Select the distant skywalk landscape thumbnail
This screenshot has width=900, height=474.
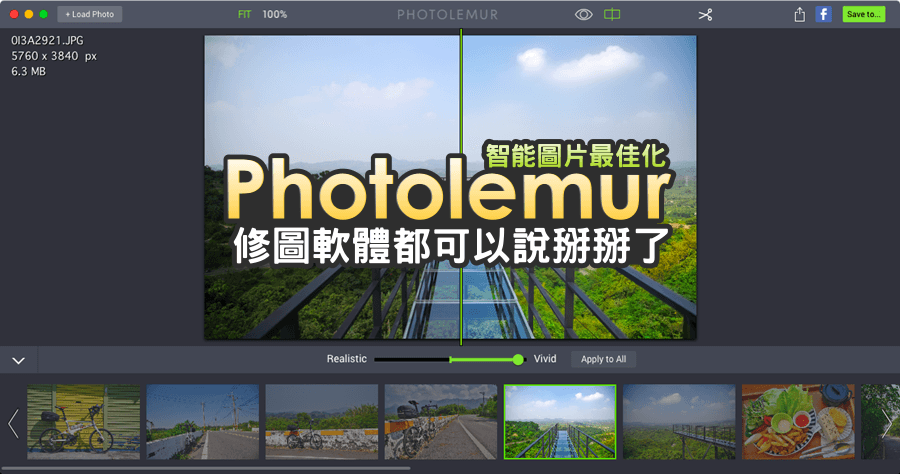tap(679, 422)
